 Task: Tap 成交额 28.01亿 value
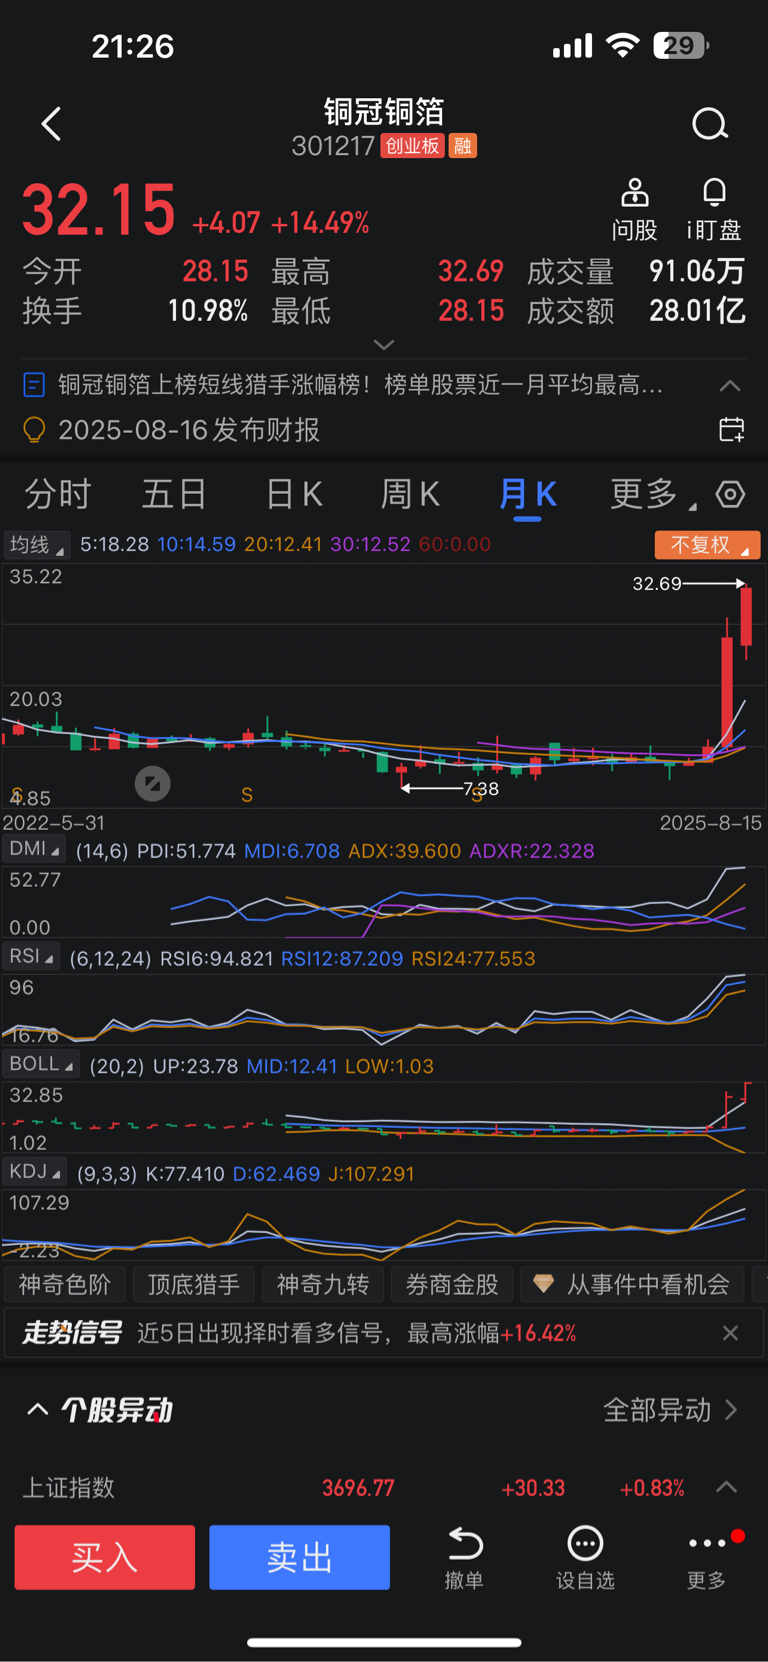[697, 311]
